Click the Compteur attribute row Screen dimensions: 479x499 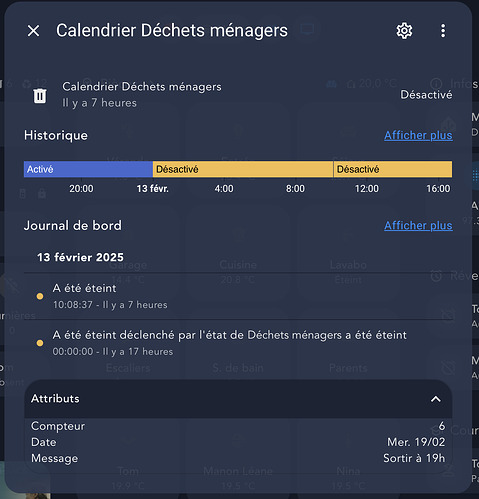(x=238, y=426)
